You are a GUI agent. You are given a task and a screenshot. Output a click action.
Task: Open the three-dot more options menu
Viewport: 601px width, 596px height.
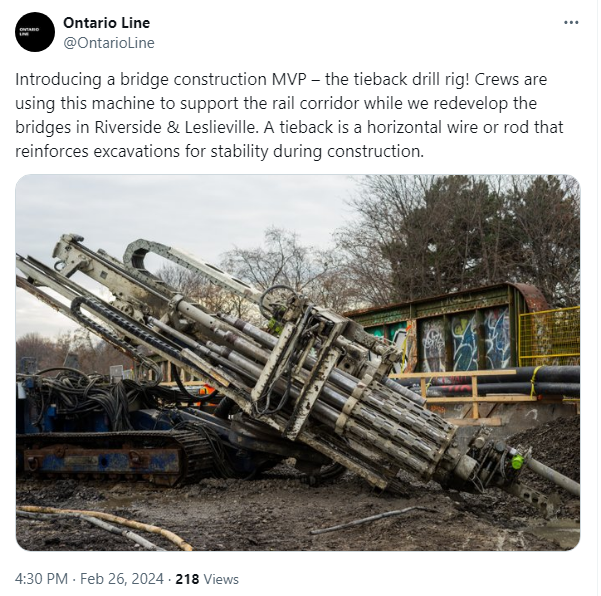coord(571,23)
